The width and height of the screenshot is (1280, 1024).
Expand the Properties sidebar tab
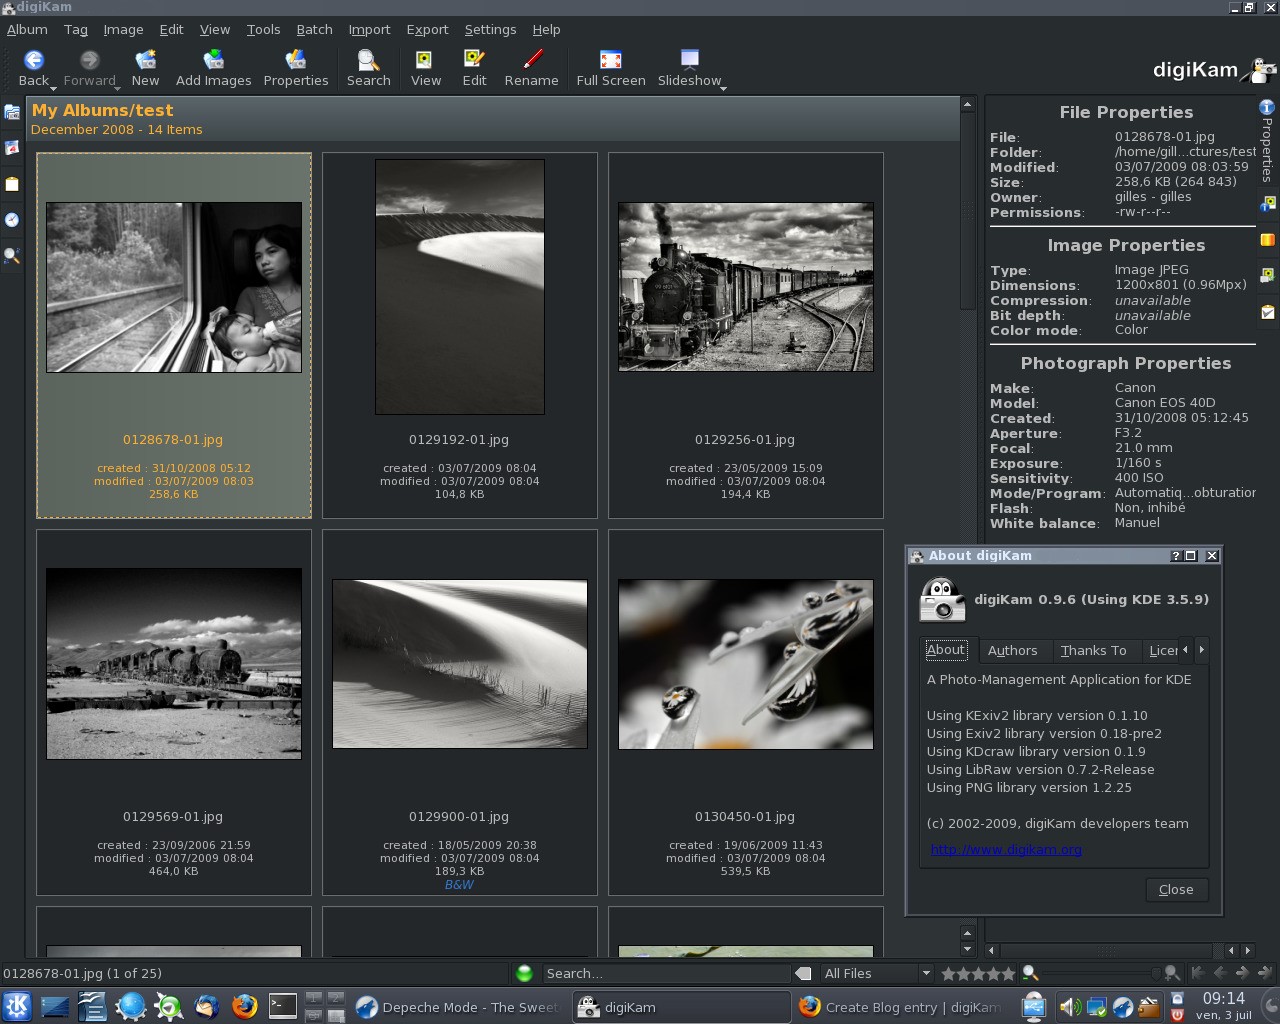coord(1267,140)
